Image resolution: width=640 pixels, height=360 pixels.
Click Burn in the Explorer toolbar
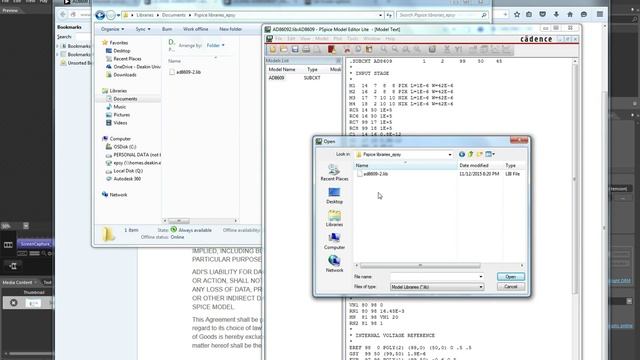point(167,29)
